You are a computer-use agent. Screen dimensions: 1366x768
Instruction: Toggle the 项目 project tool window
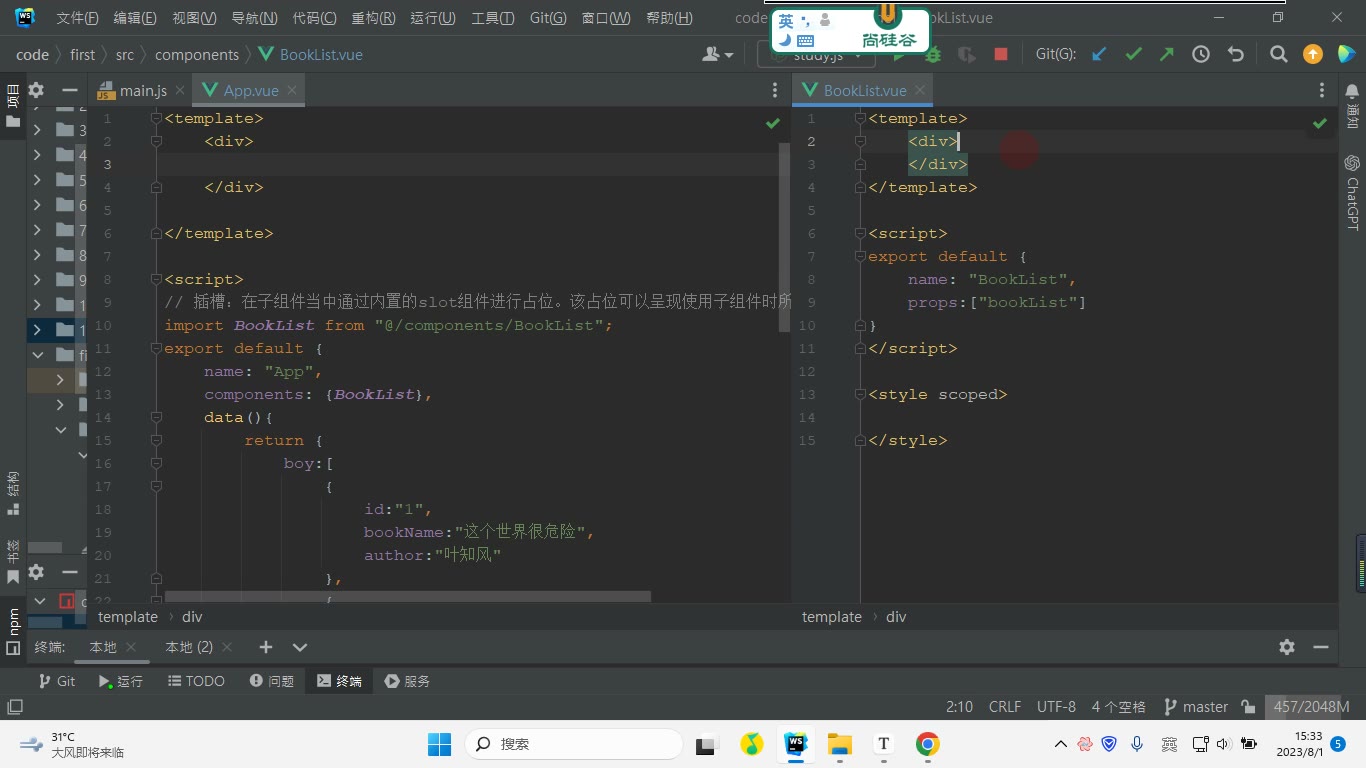pos(13,106)
